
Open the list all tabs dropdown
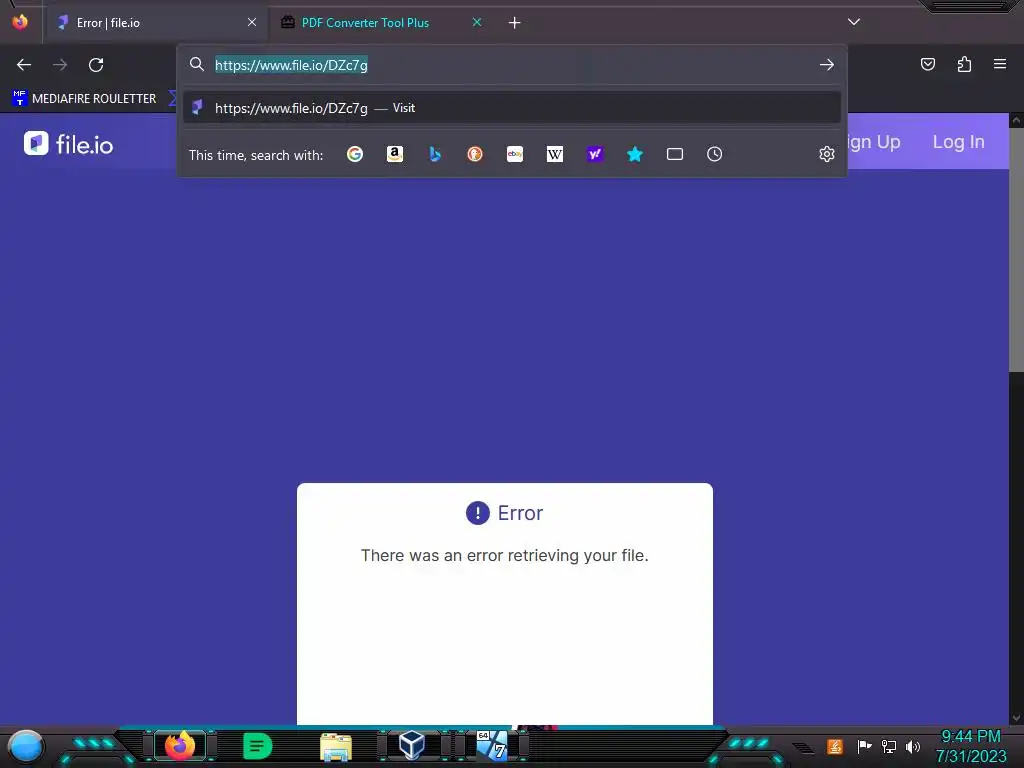tap(854, 22)
